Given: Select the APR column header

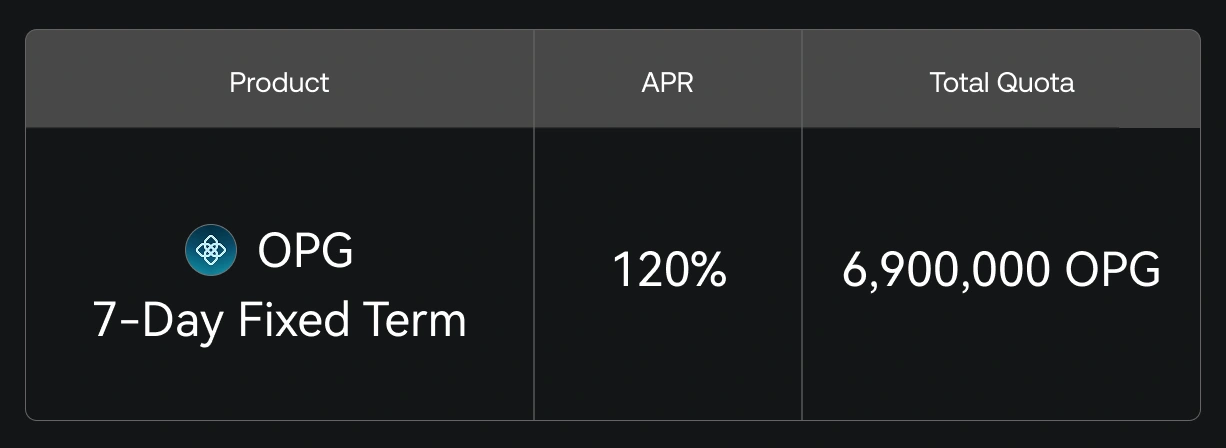Looking at the screenshot, I should pos(667,82).
